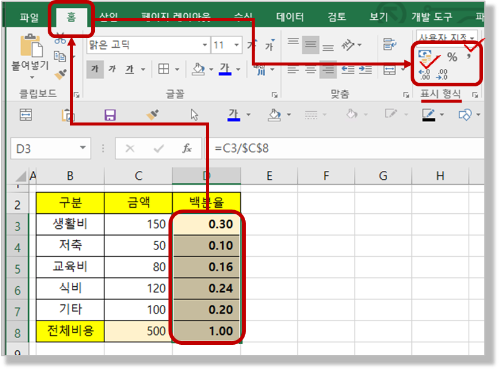Toggle italic formatting in font group
The image size is (500, 370).
pos(112,69)
